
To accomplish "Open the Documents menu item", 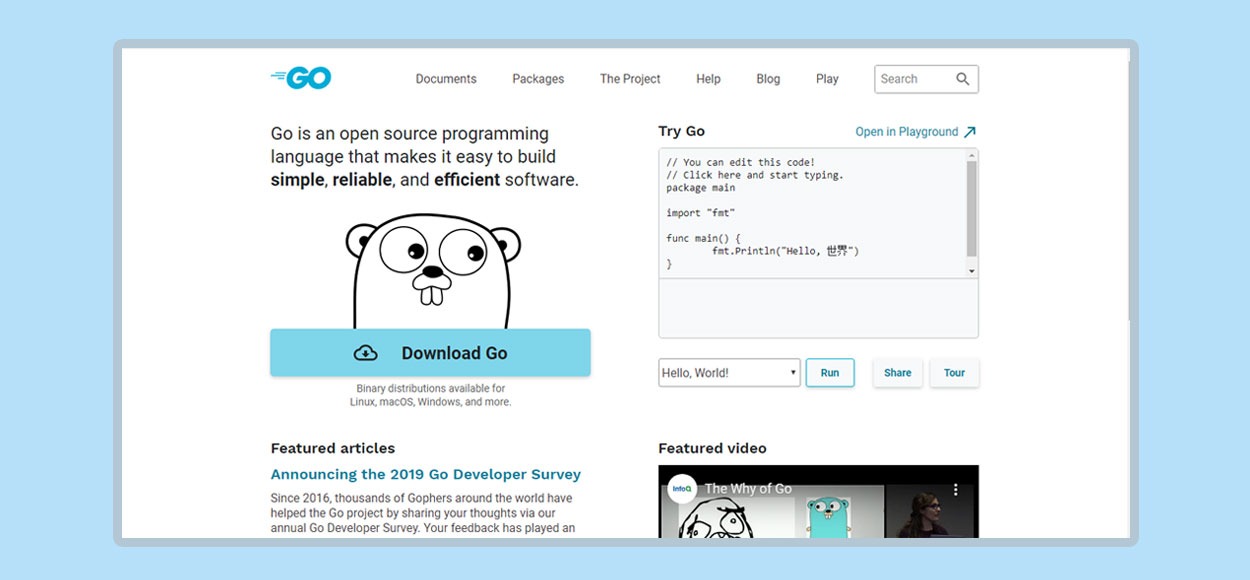I will coord(446,79).
